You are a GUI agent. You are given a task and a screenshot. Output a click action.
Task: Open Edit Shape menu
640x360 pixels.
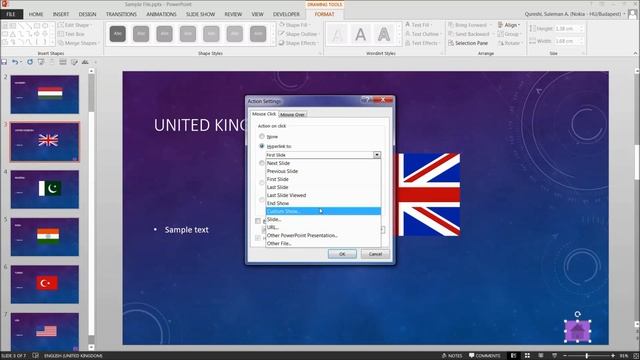pos(74,25)
